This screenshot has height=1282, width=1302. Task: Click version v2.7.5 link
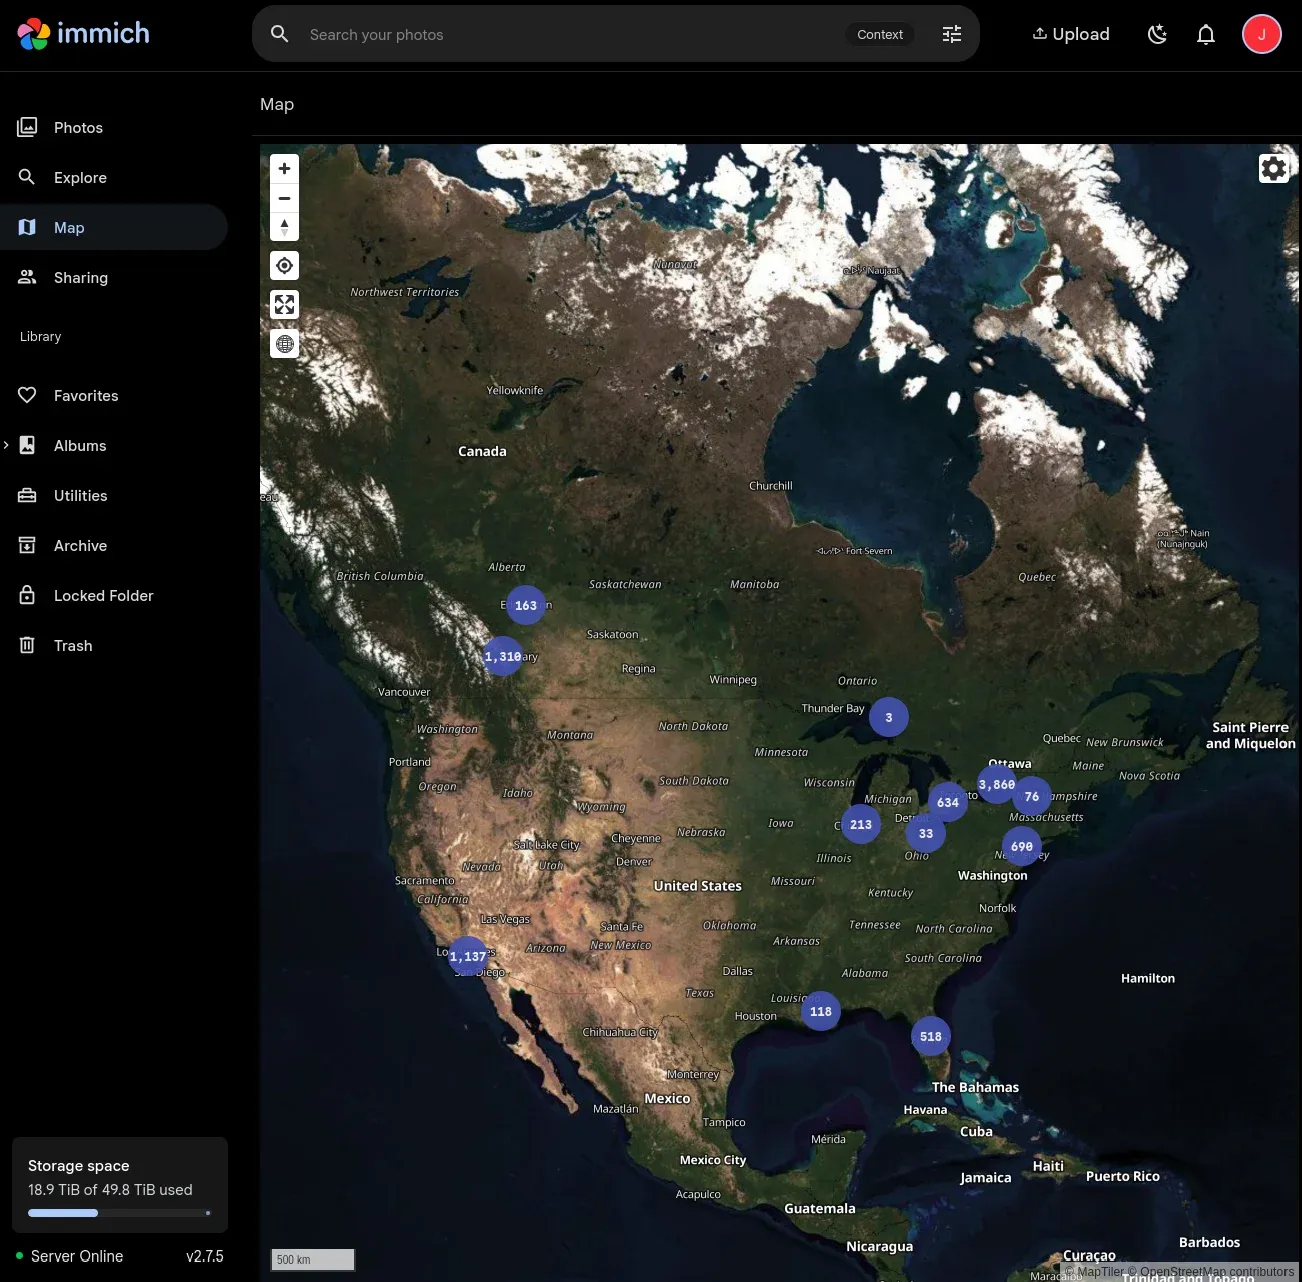[205, 1256]
